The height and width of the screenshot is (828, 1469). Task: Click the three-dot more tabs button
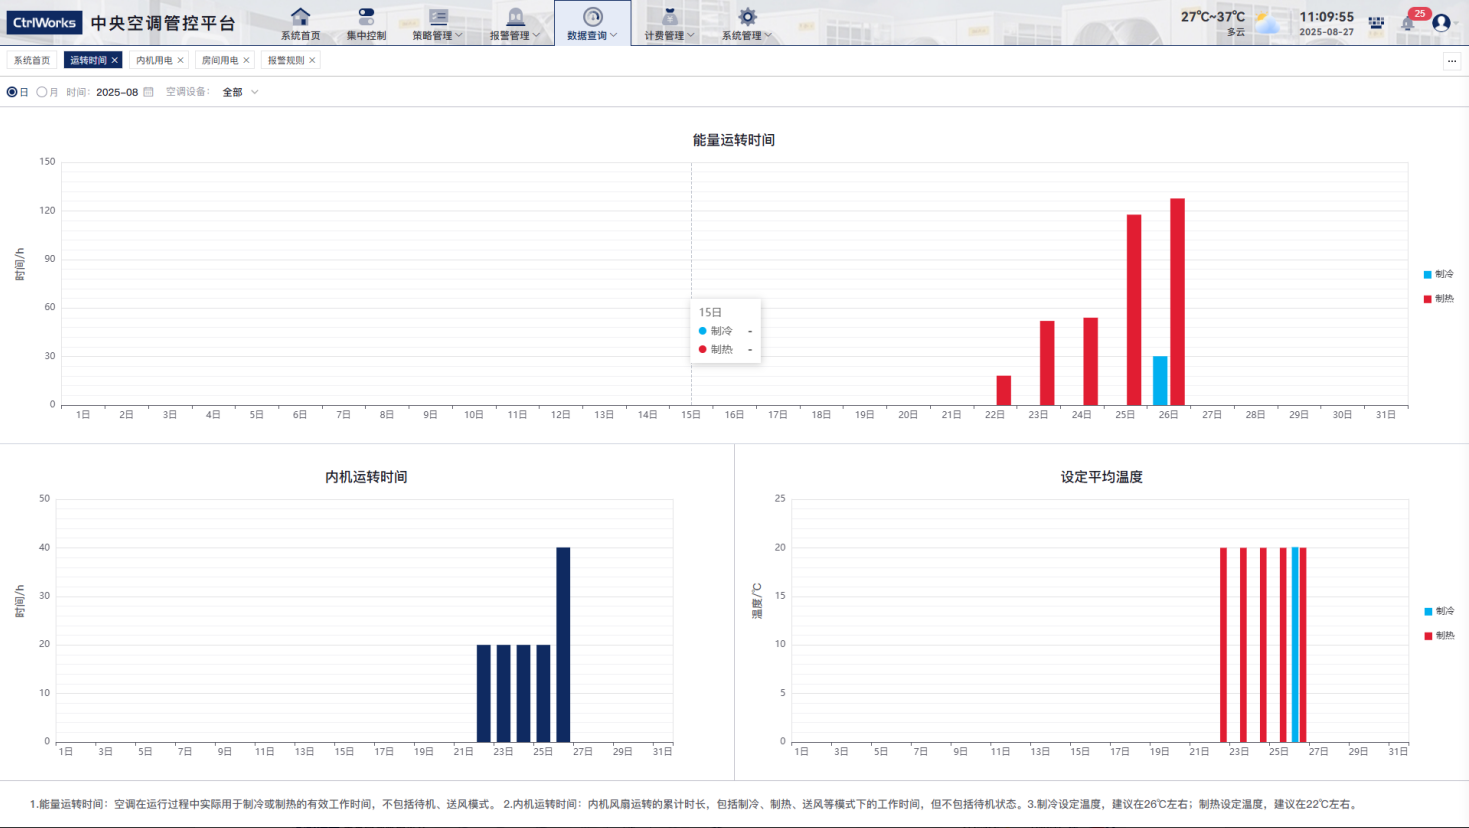[1452, 61]
